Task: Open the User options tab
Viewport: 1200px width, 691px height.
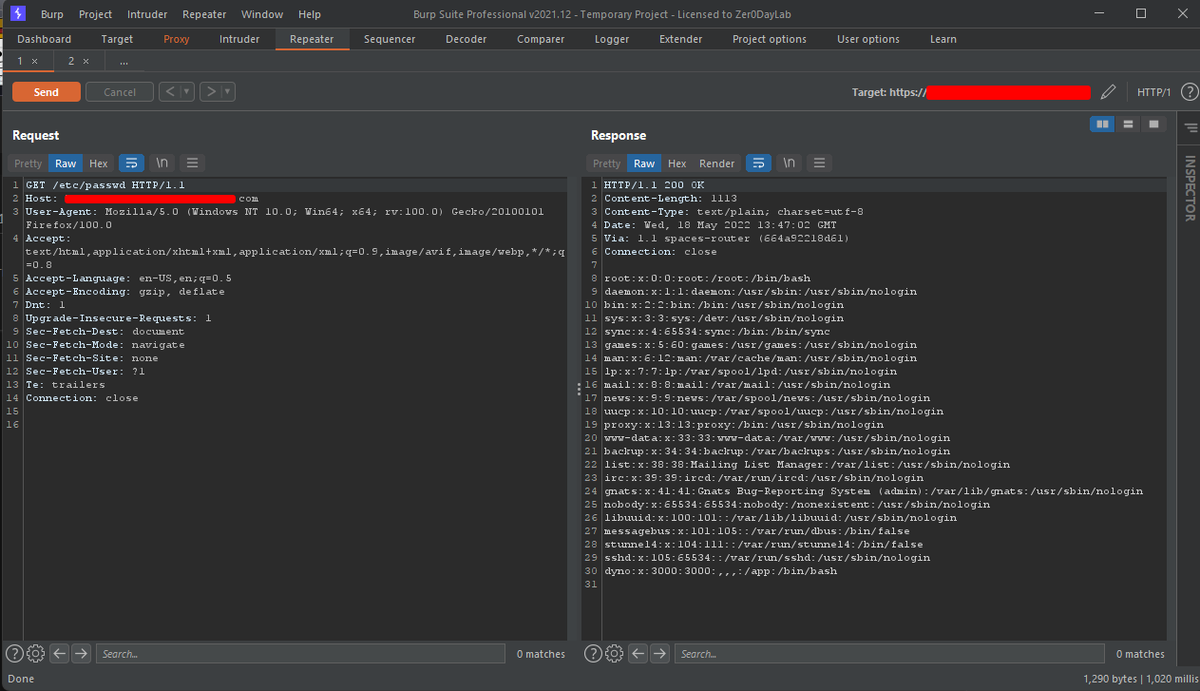Action: [x=868, y=39]
